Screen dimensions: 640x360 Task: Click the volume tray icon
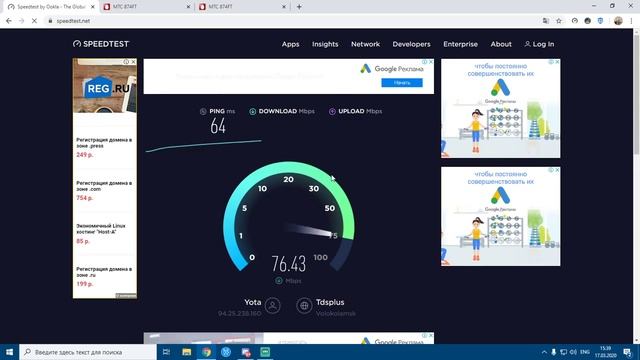pos(573,352)
